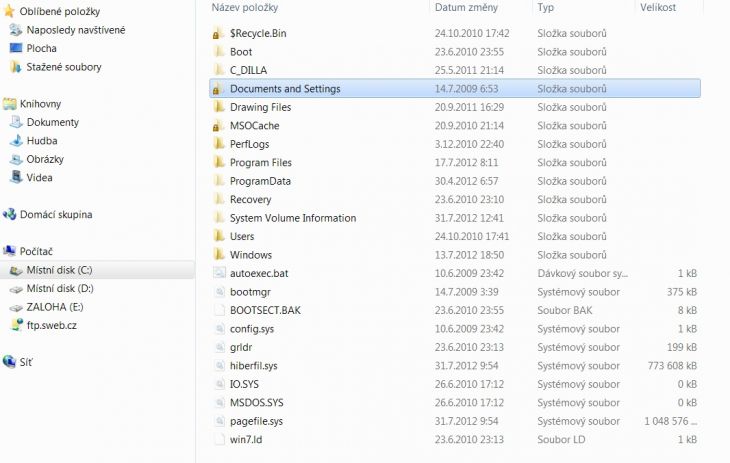Screen dimensions: 730x463
Task: Select the Místní disk (C:) drive icon
Action: click(x=16, y=270)
